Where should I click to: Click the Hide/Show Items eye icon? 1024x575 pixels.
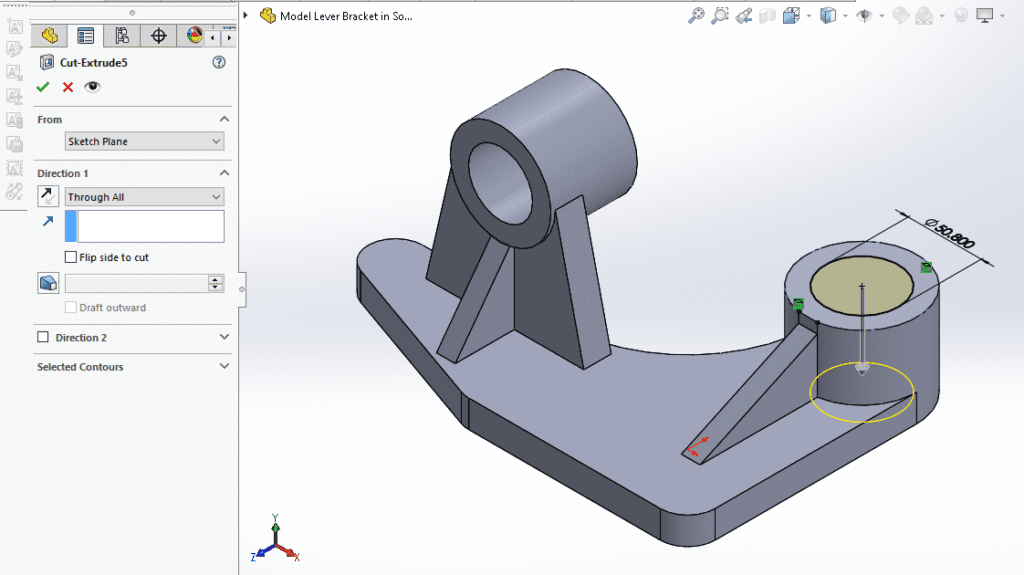864,16
